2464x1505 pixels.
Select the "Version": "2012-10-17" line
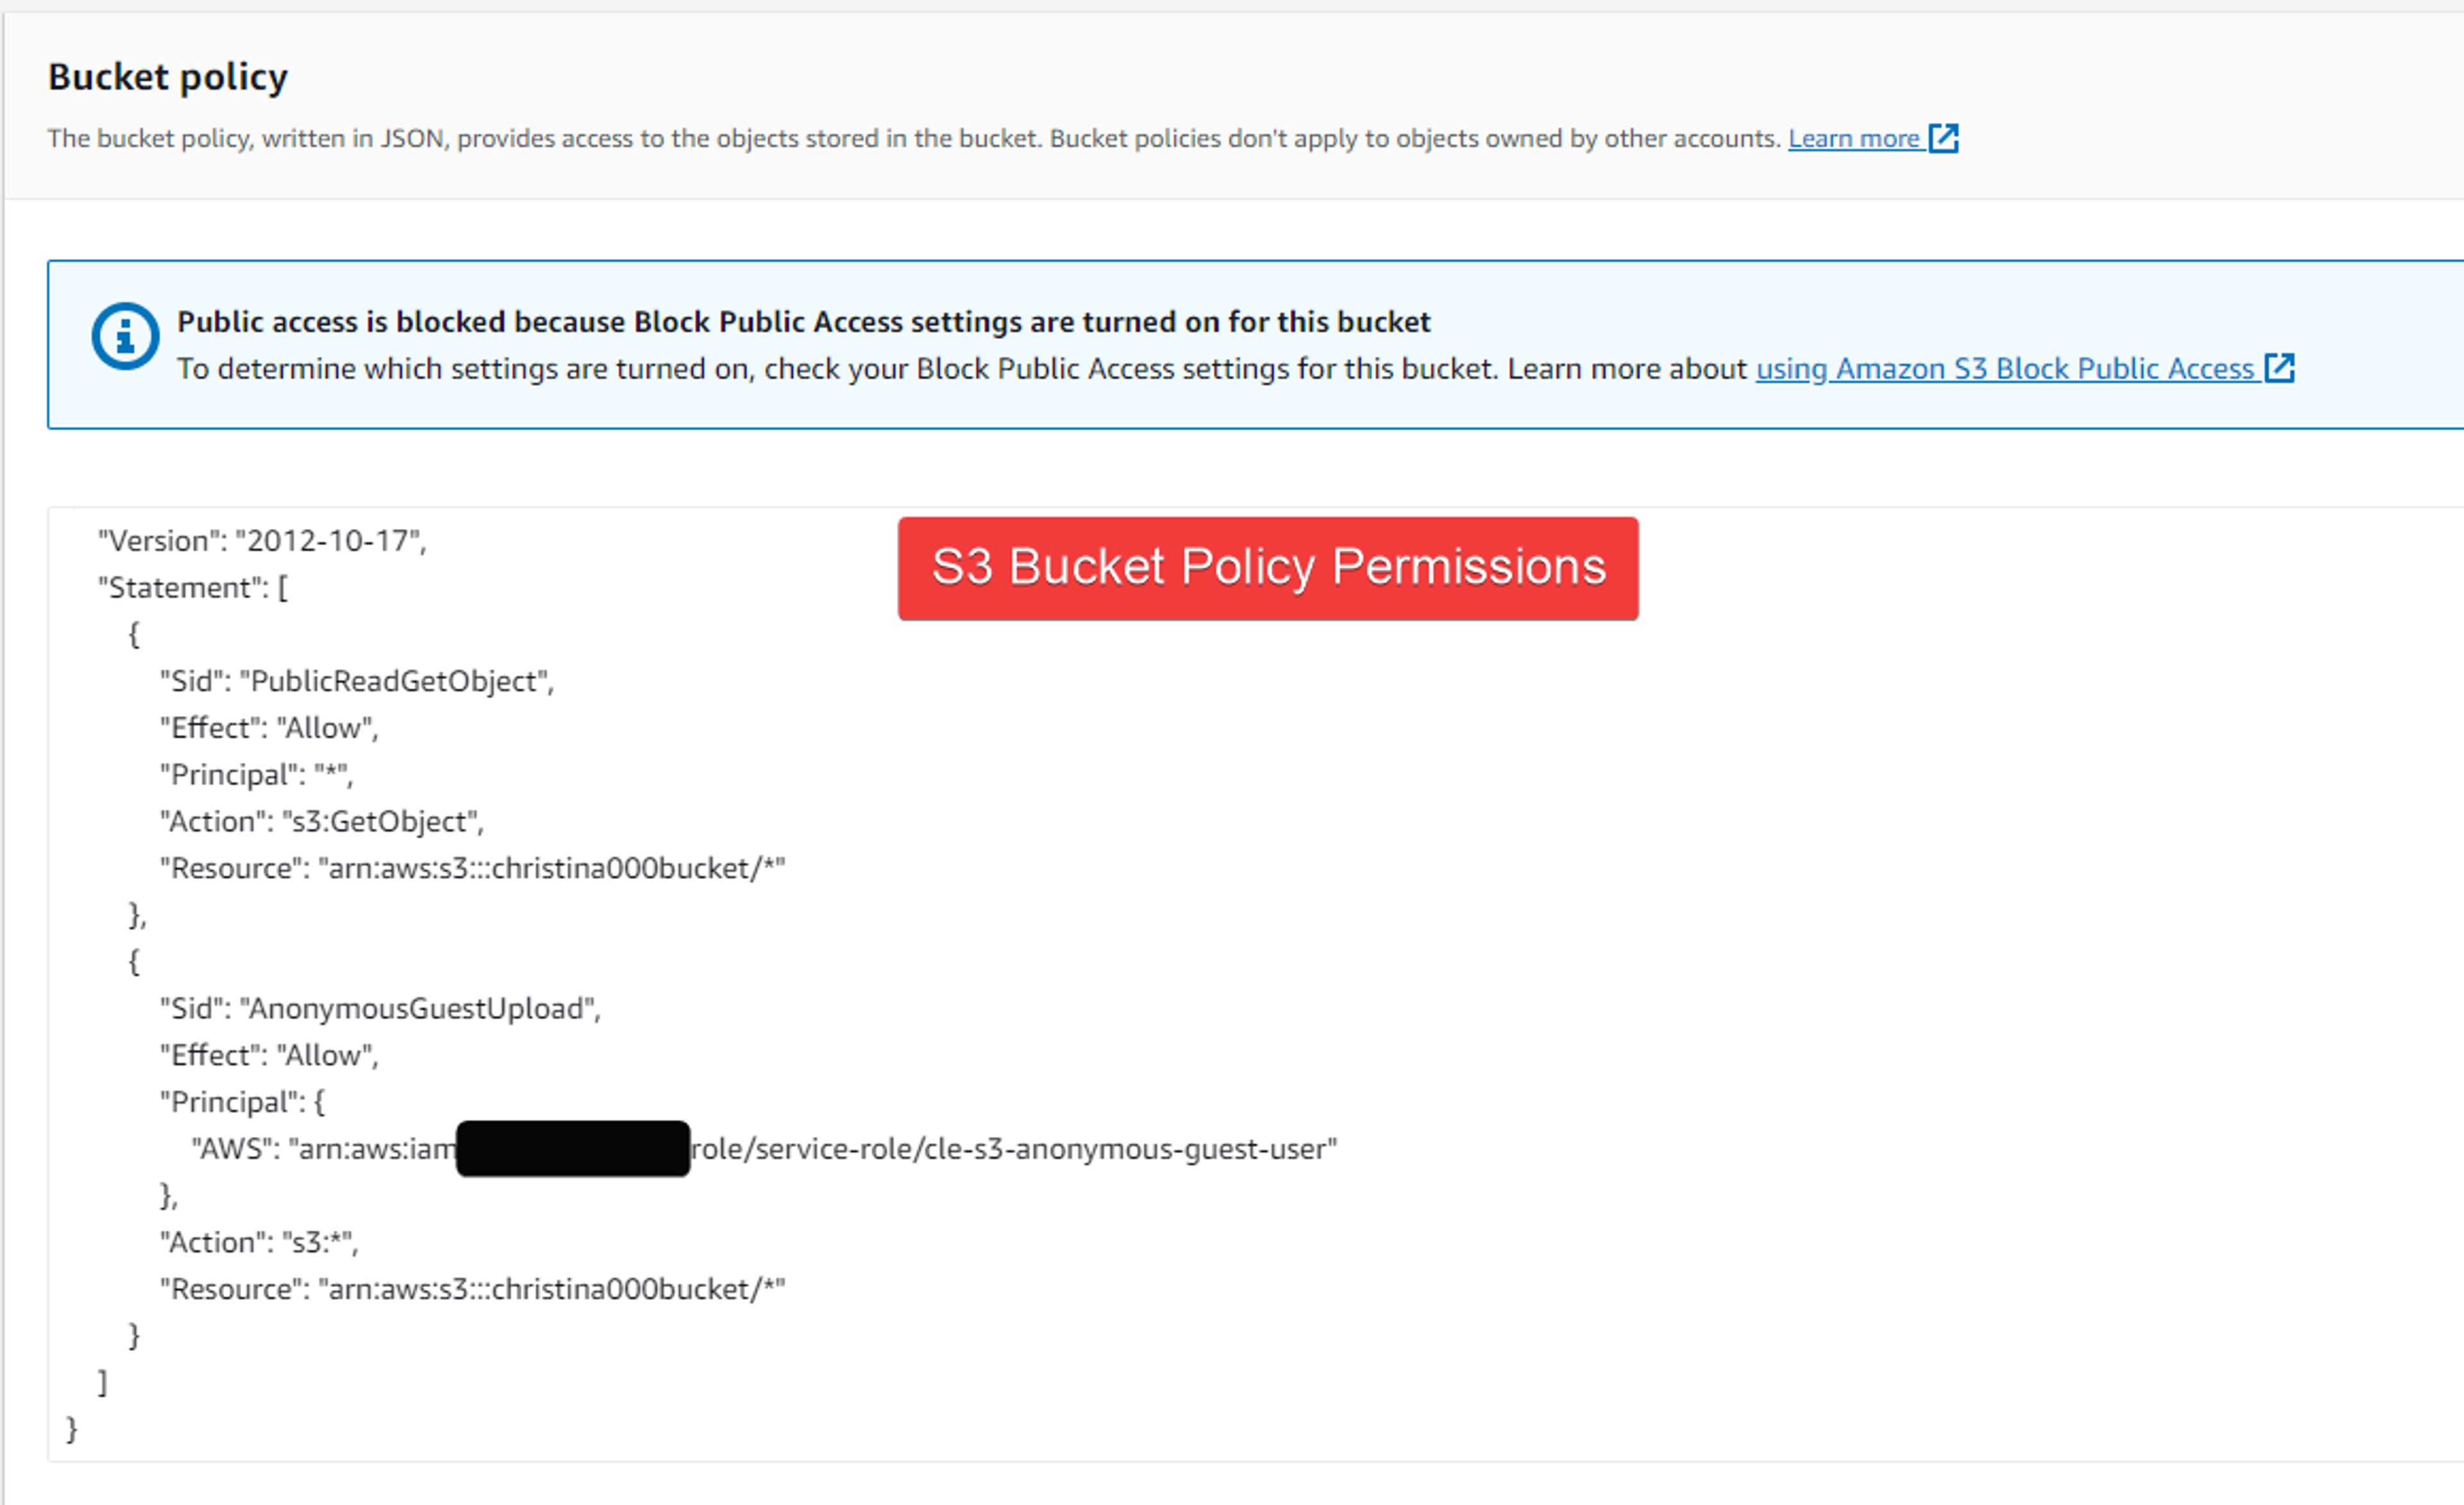262,541
